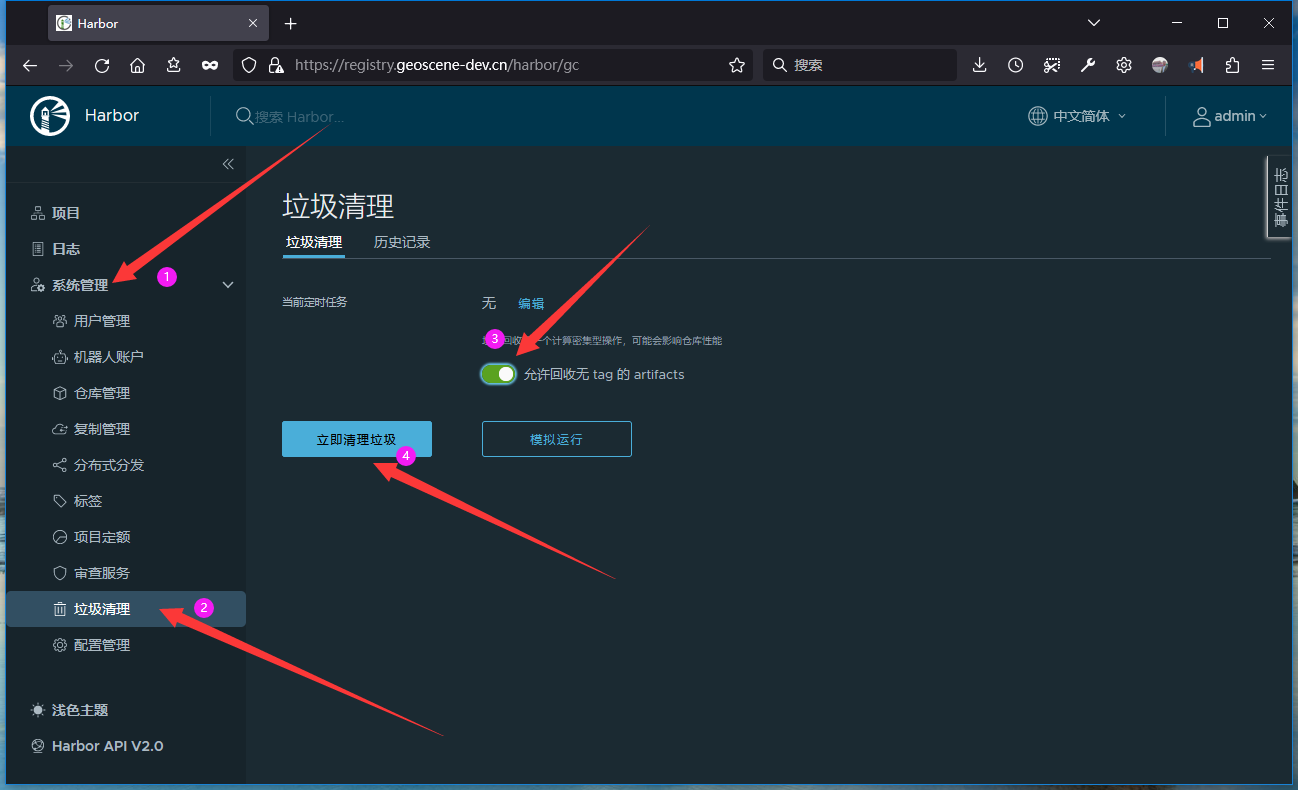Viewport: 1298px width, 790px height.
Task: Click the browser 搜索 search box
Action: [860, 65]
